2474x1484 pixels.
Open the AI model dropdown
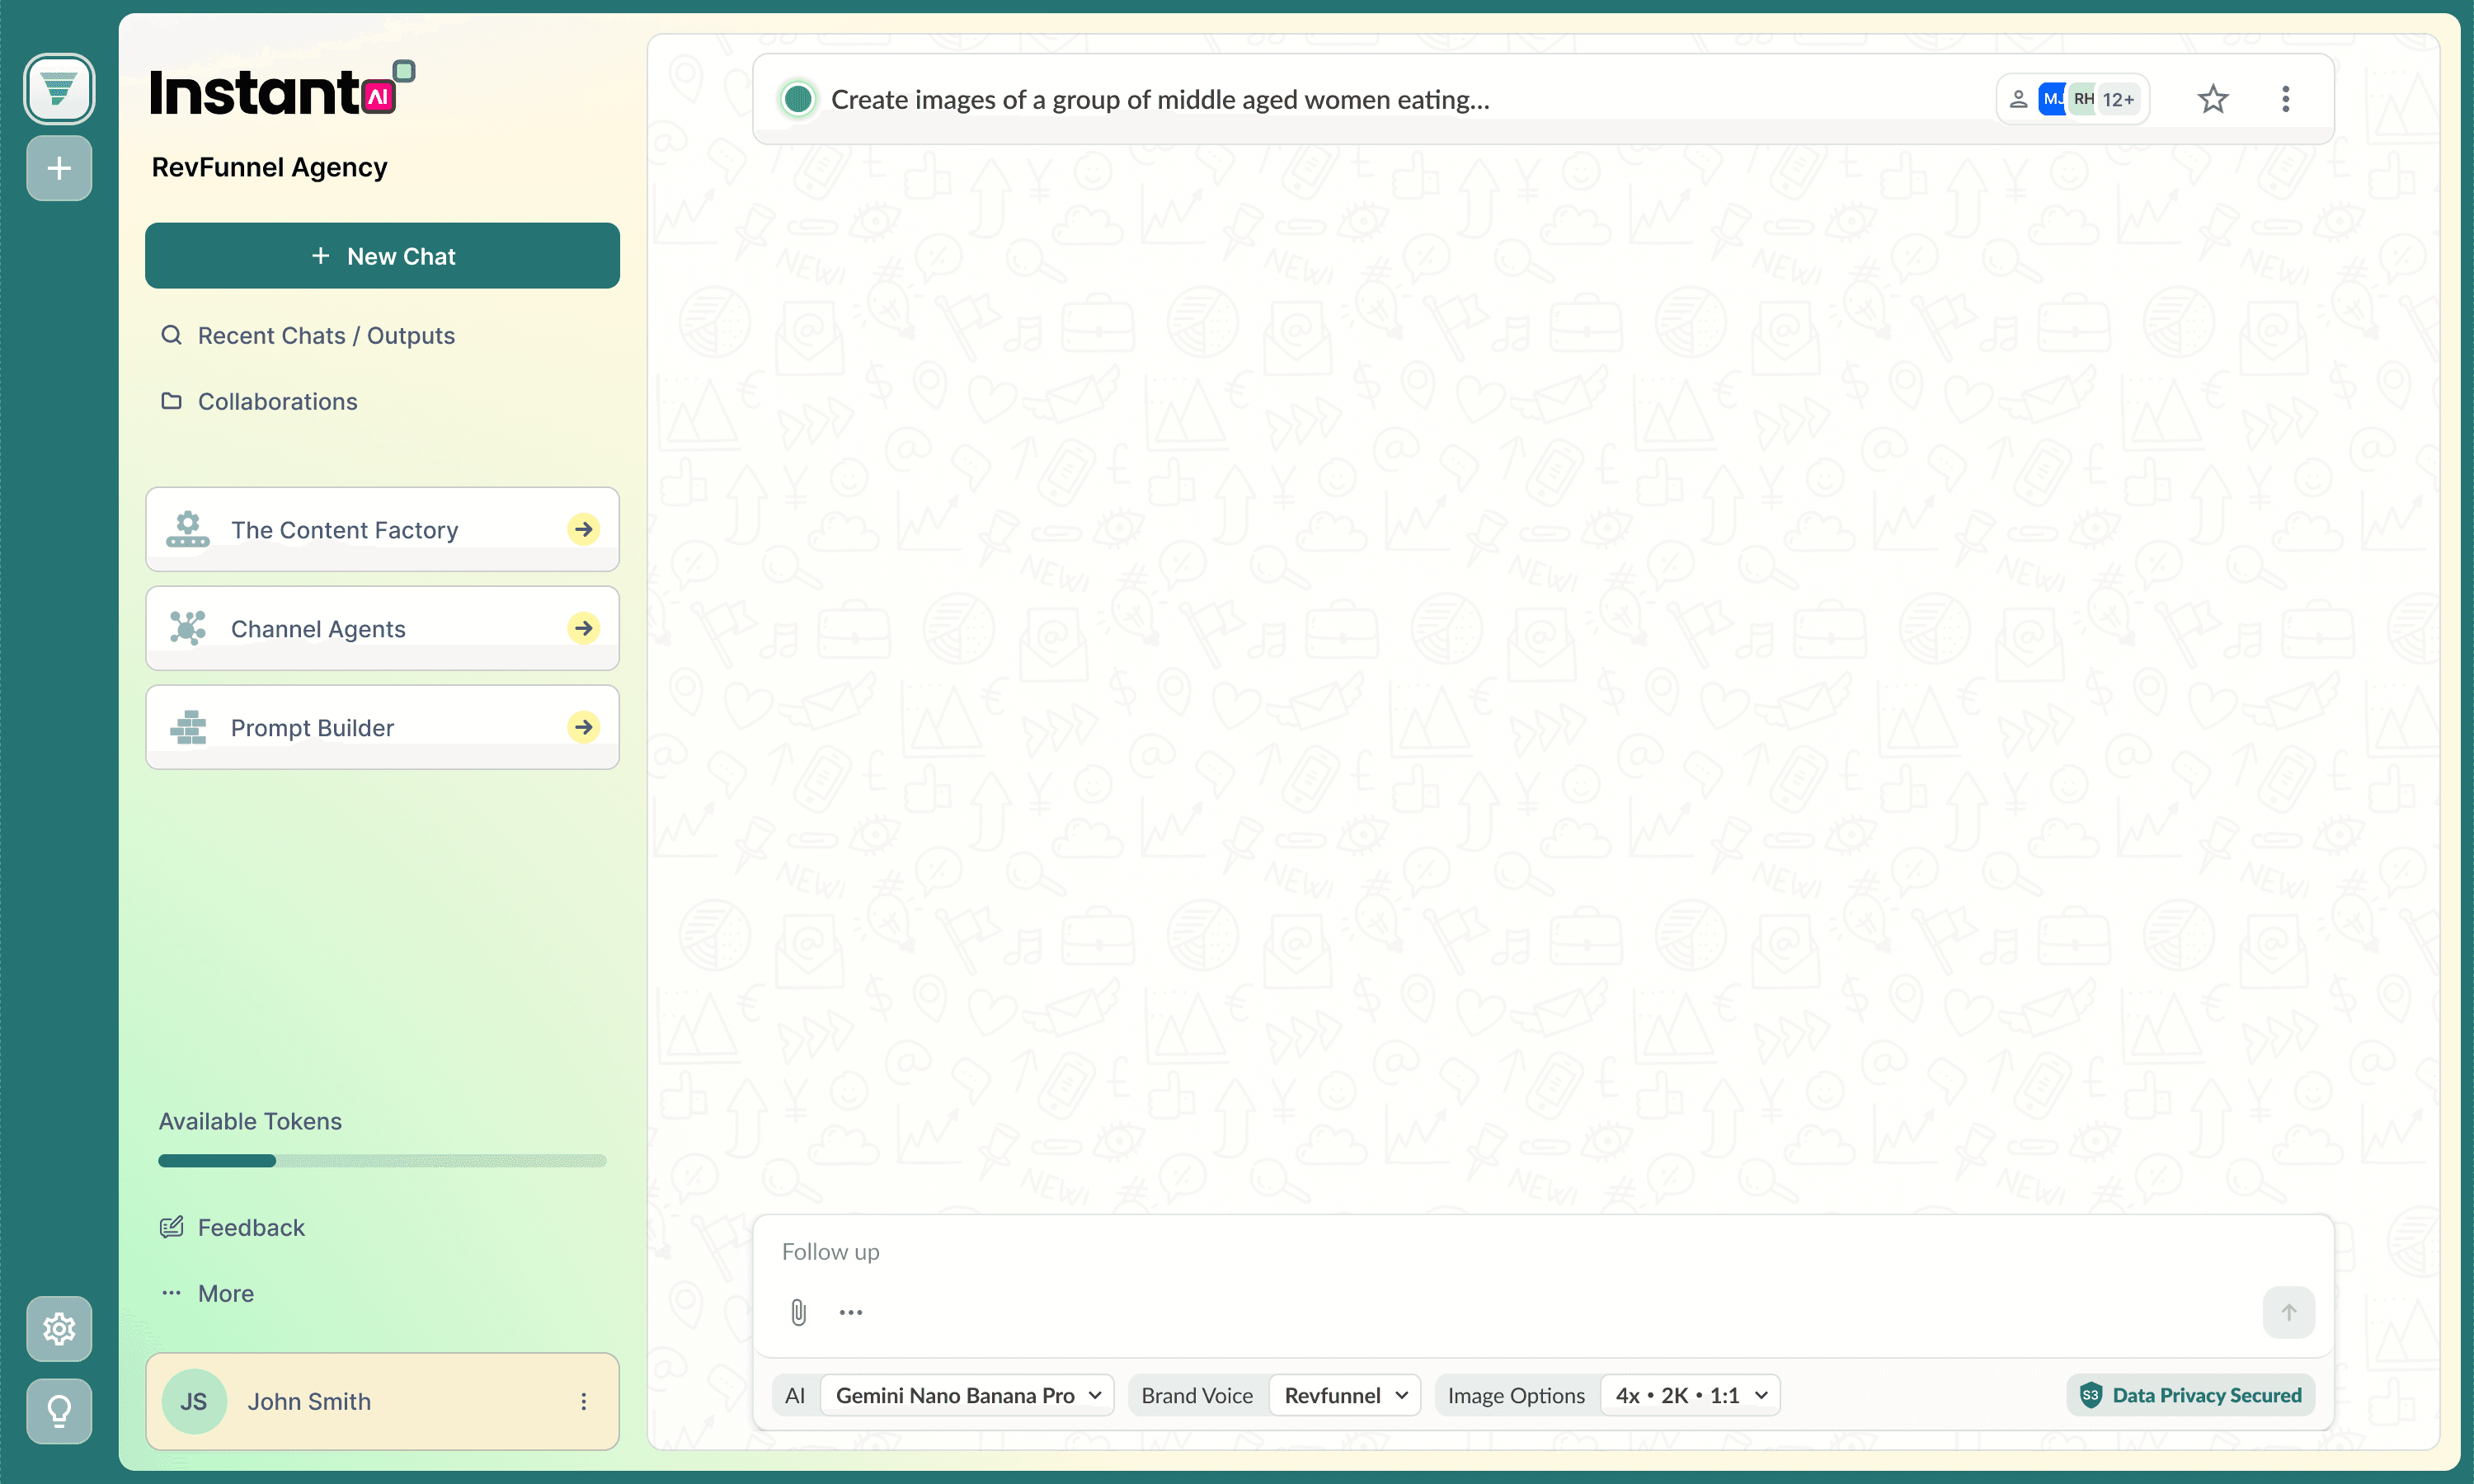(967, 1395)
